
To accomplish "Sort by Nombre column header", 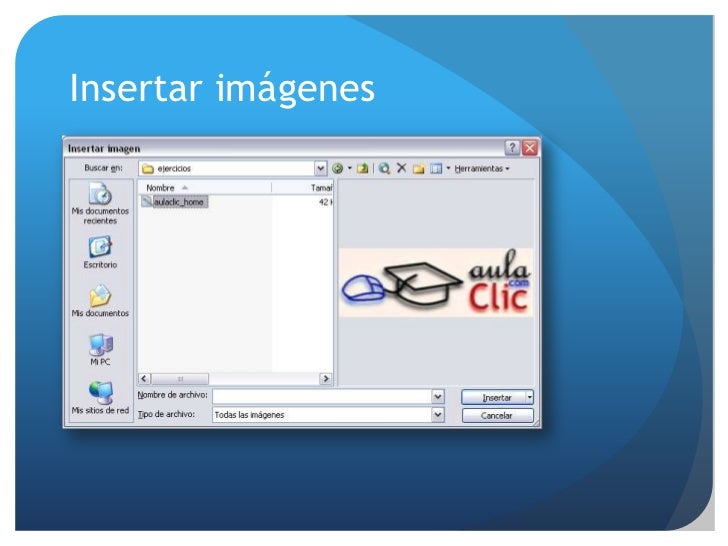I will pos(204,188).
